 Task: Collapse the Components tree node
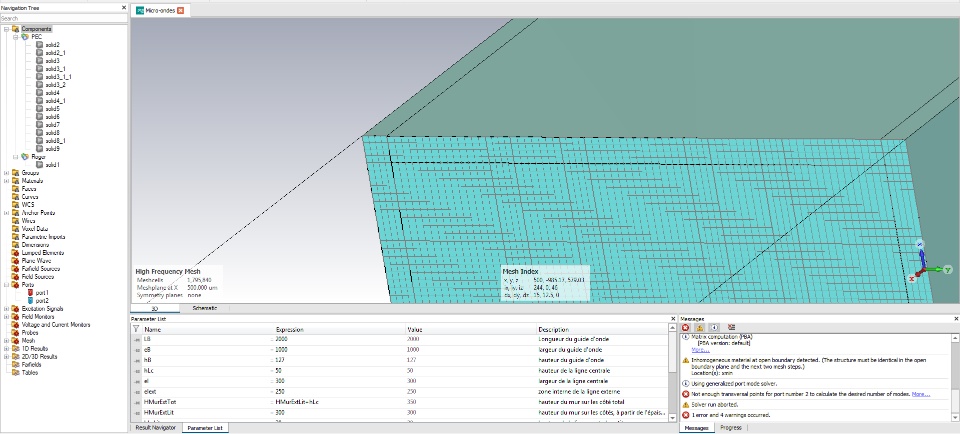point(6,29)
